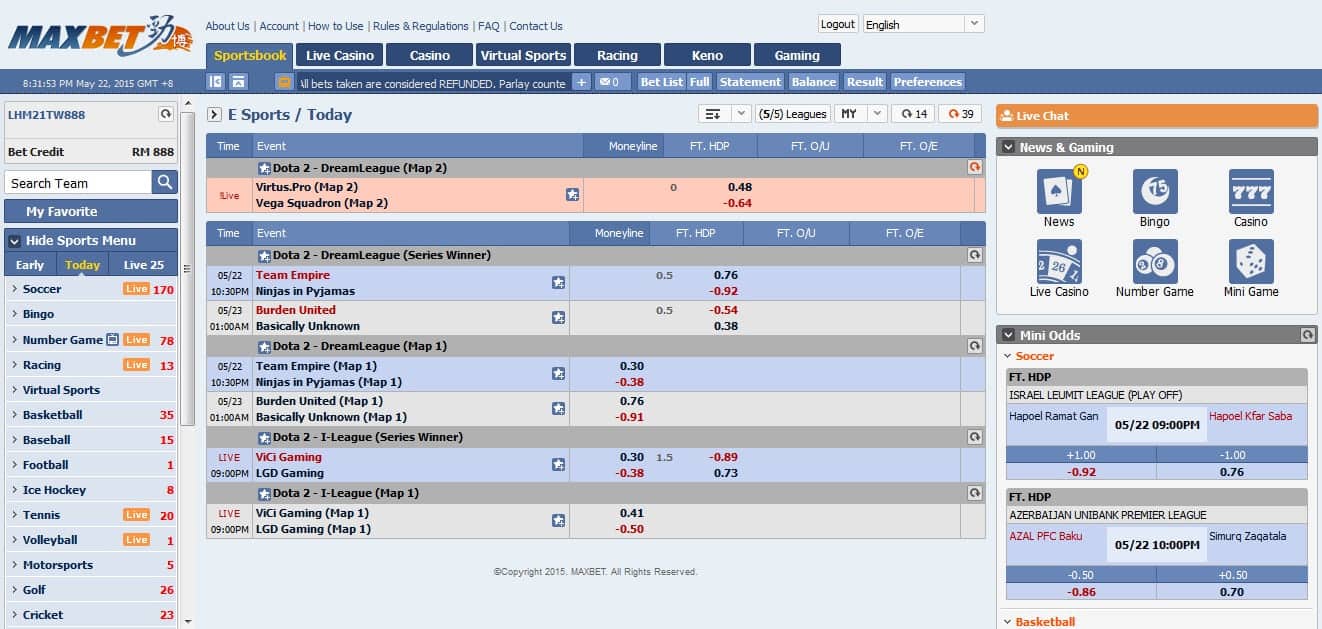Click the second toolbar icon left of announcements
The height and width of the screenshot is (629, 1322).
tap(238, 82)
